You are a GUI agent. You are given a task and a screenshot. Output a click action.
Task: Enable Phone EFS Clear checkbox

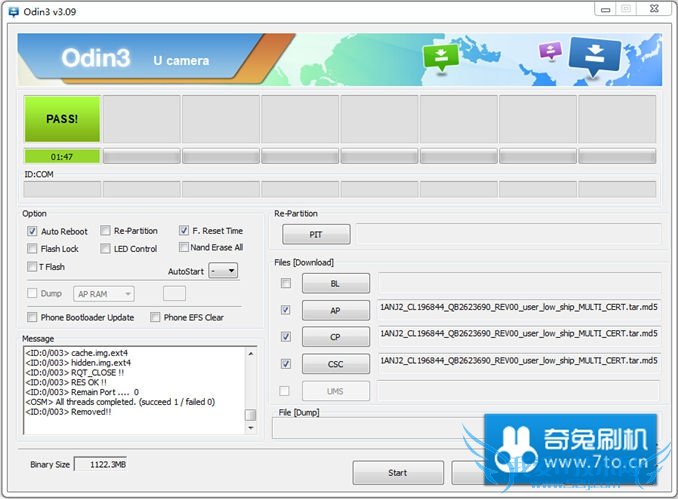pyautogui.click(x=155, y=317)
